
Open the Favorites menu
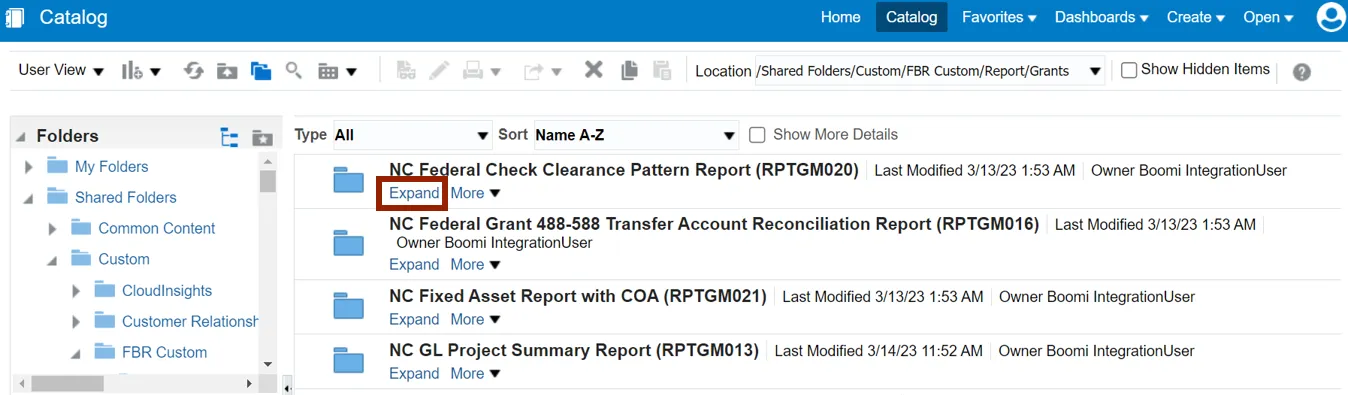[998, 17]
